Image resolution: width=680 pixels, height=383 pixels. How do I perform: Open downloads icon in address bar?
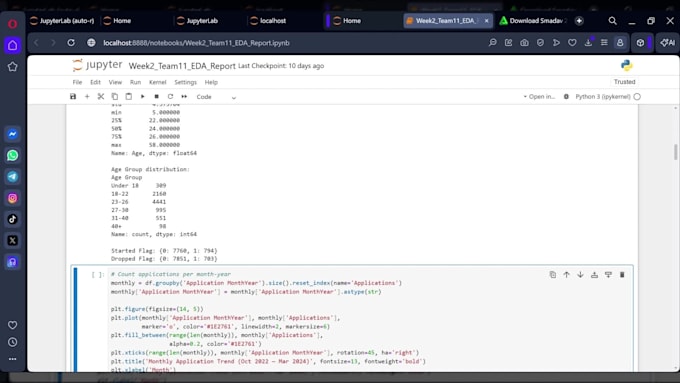588,43
